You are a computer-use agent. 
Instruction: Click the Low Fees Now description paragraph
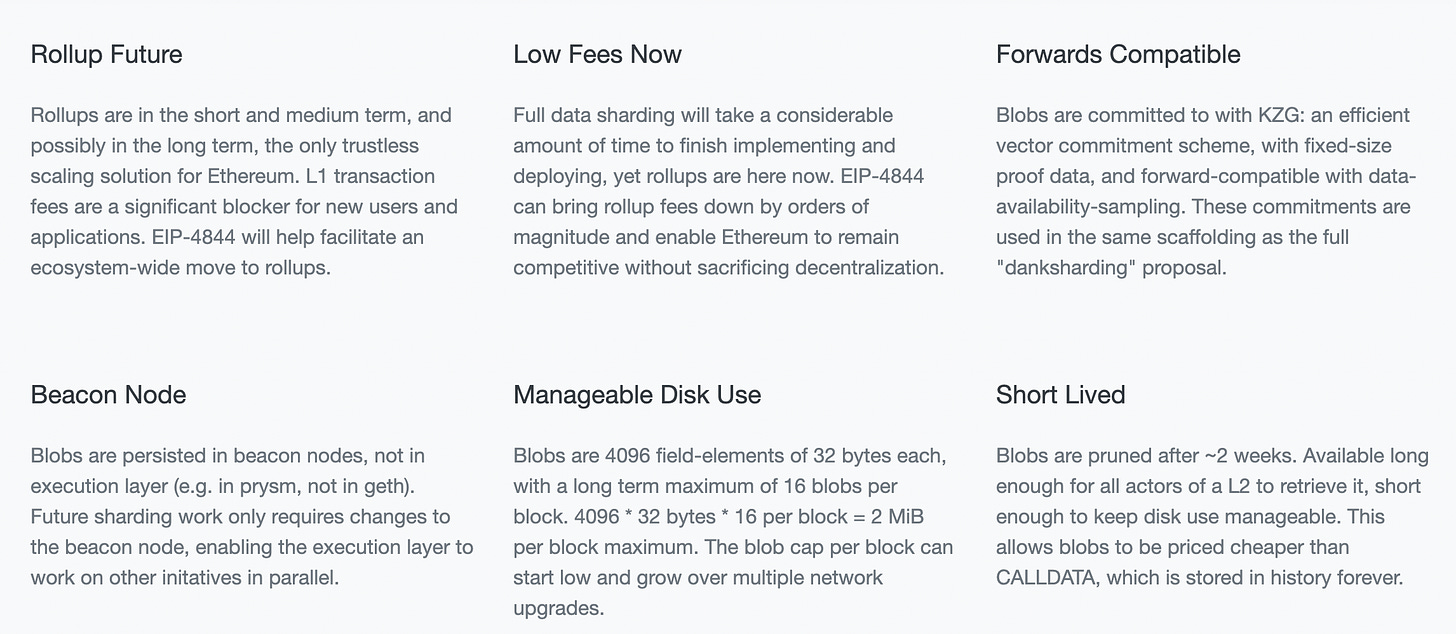[x=729, y=191]
